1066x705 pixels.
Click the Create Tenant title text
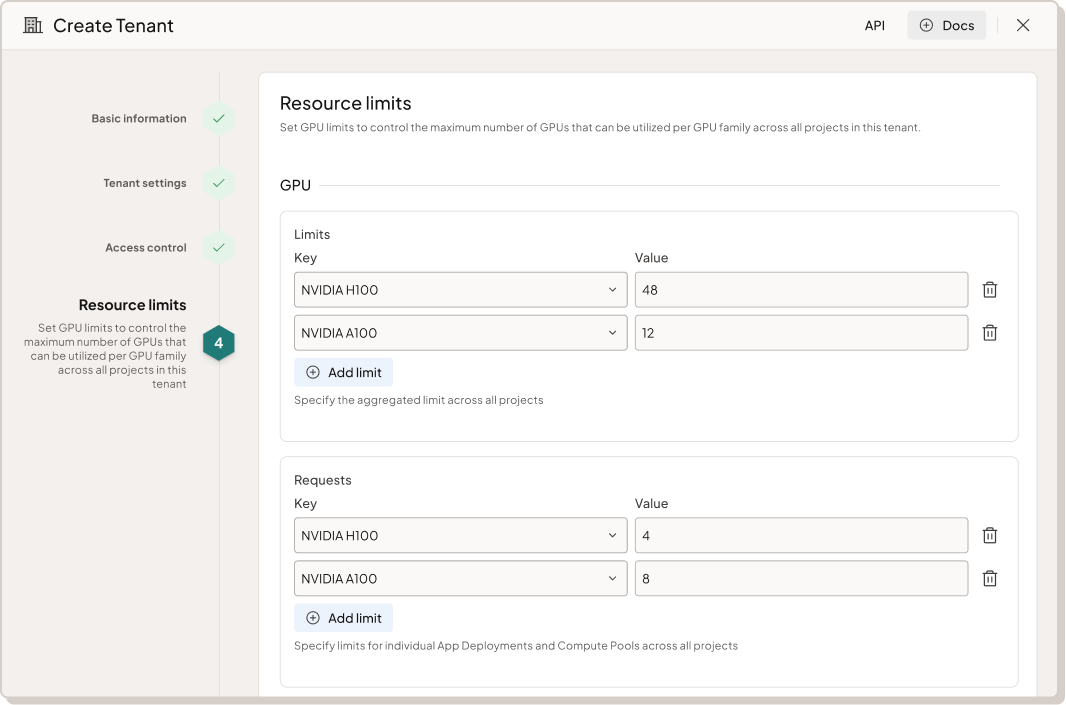(x=114, y=26)
